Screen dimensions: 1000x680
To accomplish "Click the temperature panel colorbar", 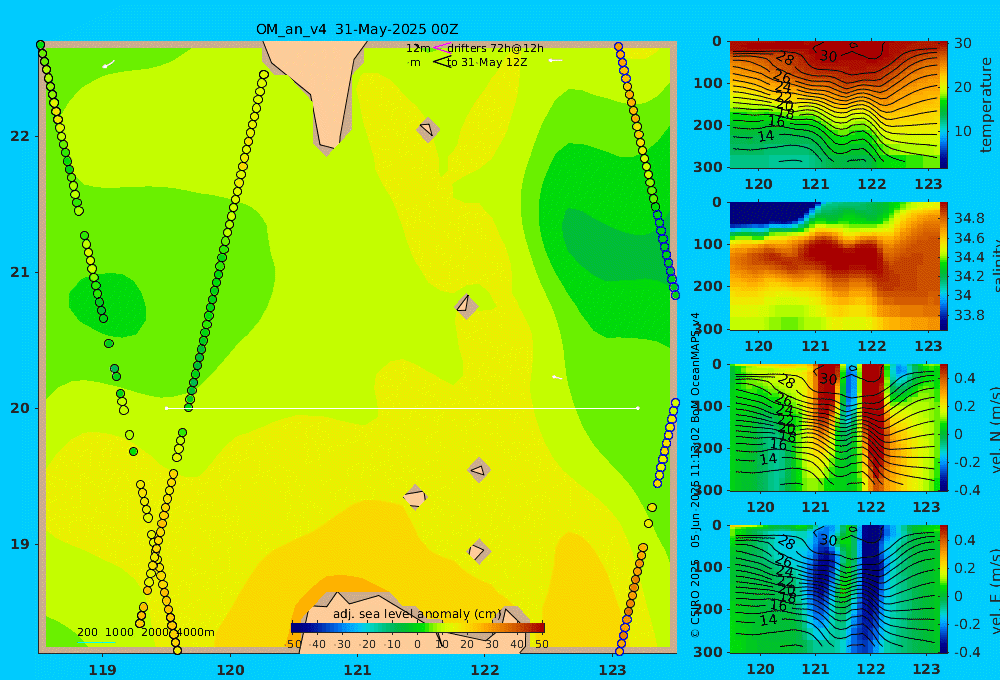I will pos(943,105).
